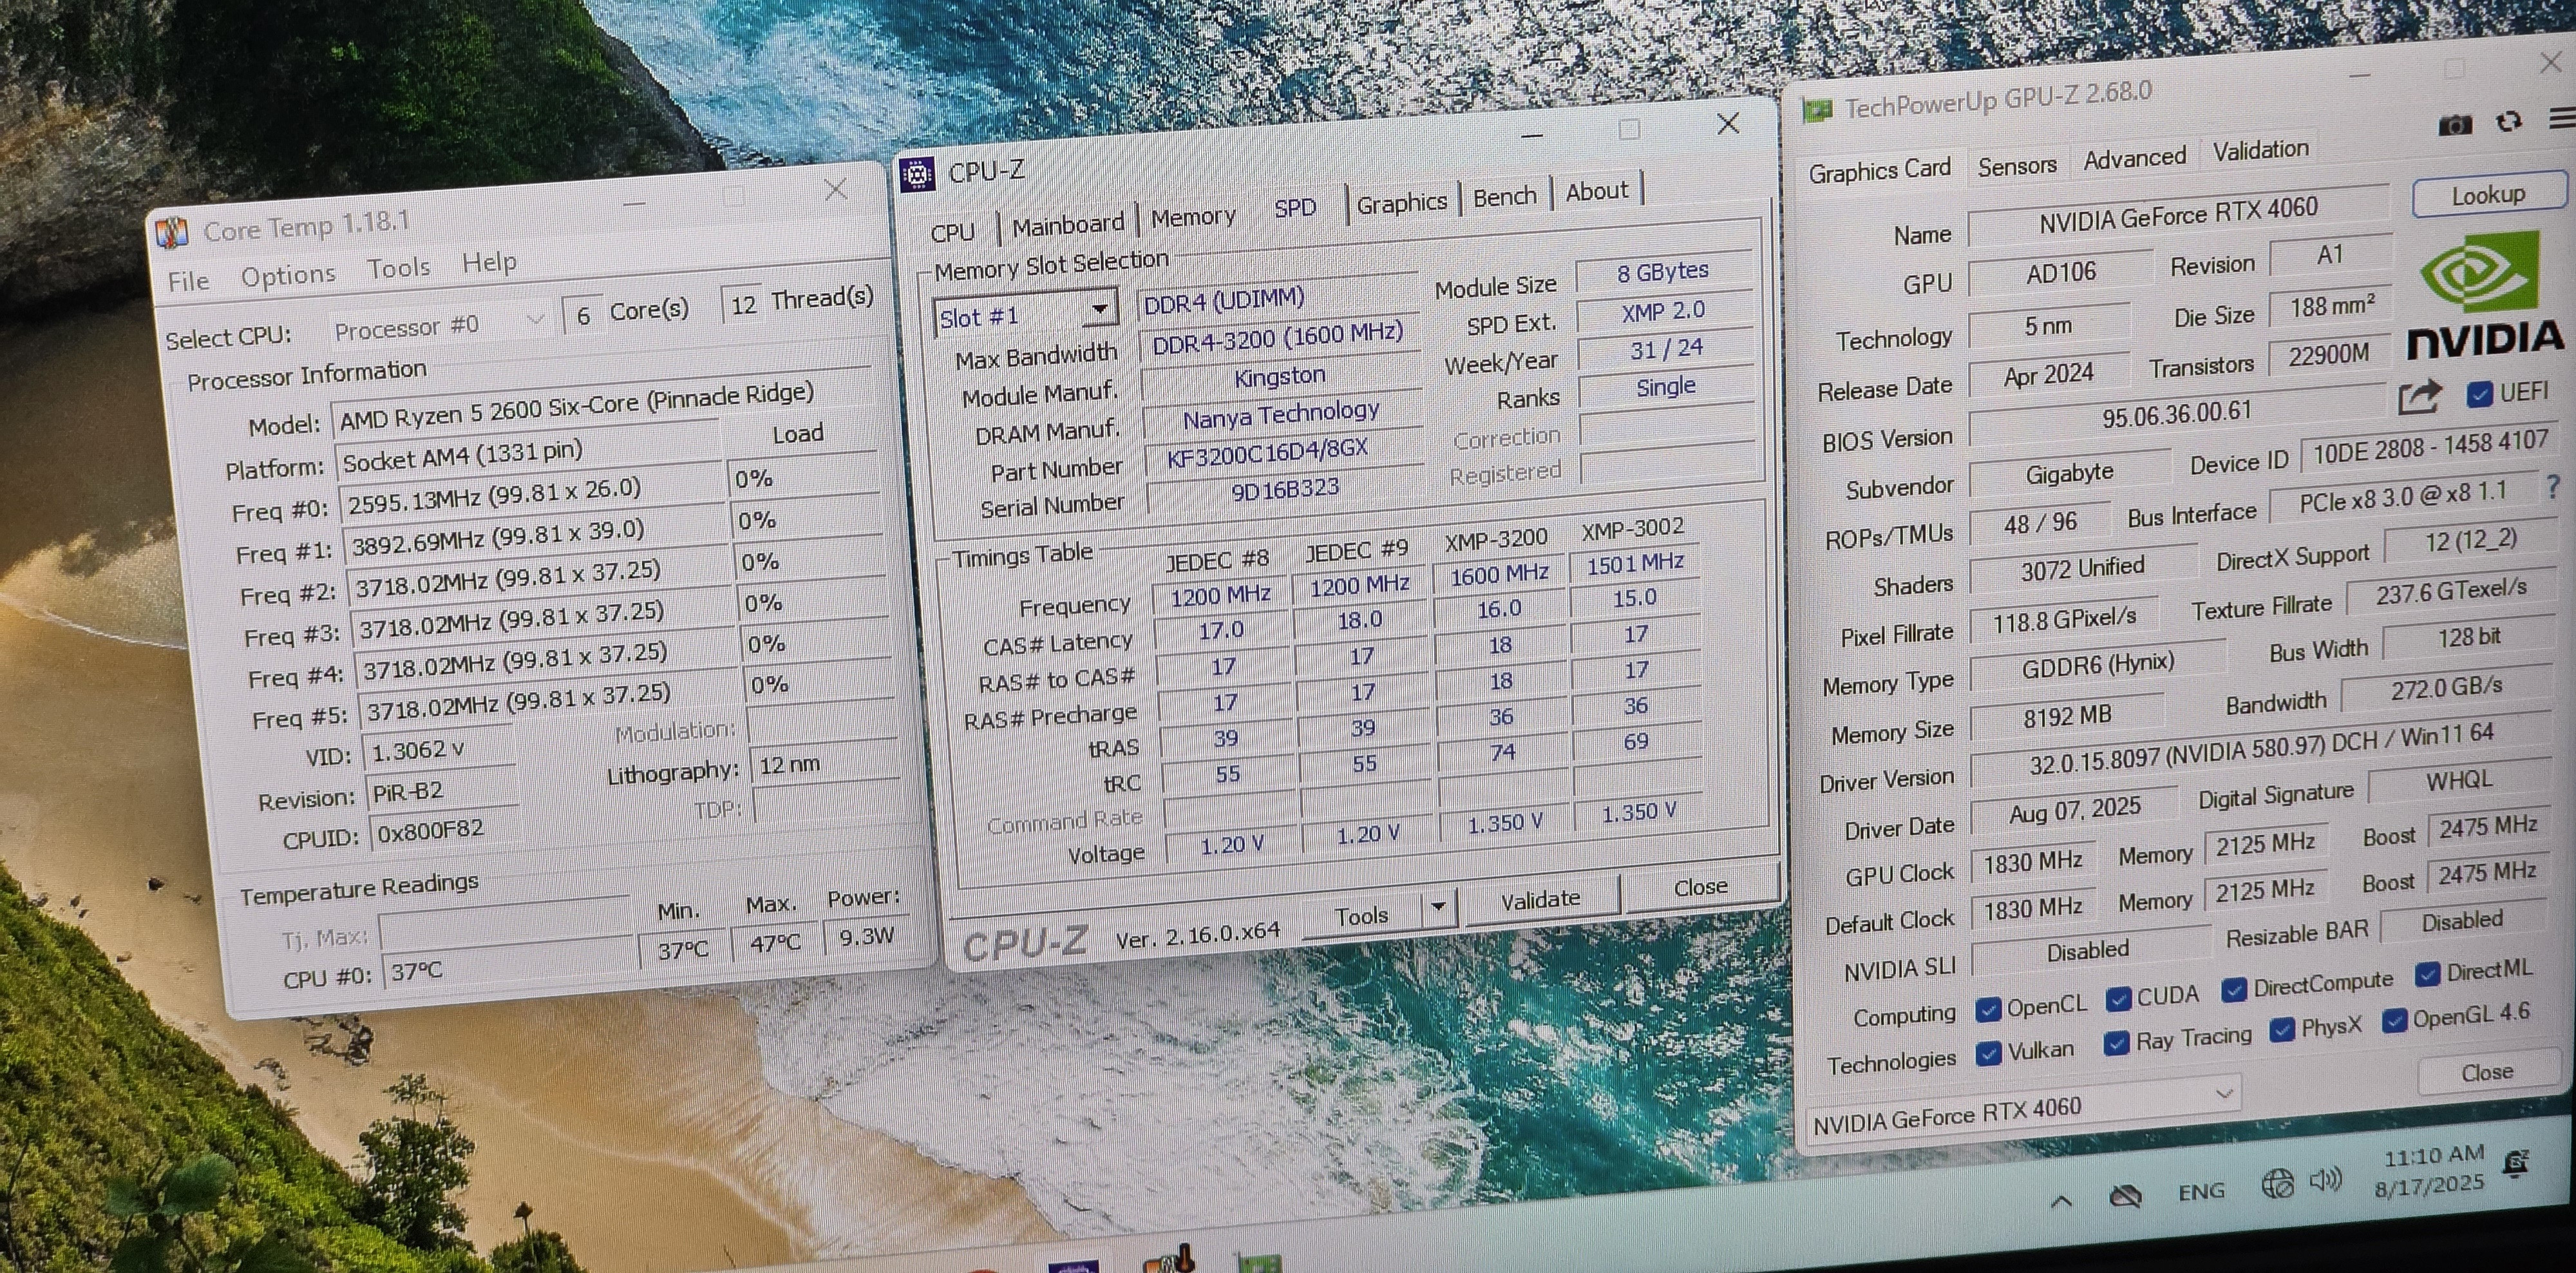Click the green GPU-Z taskbar icon
This screenshot has width=2576, height=1273.
[1258, 1263]
